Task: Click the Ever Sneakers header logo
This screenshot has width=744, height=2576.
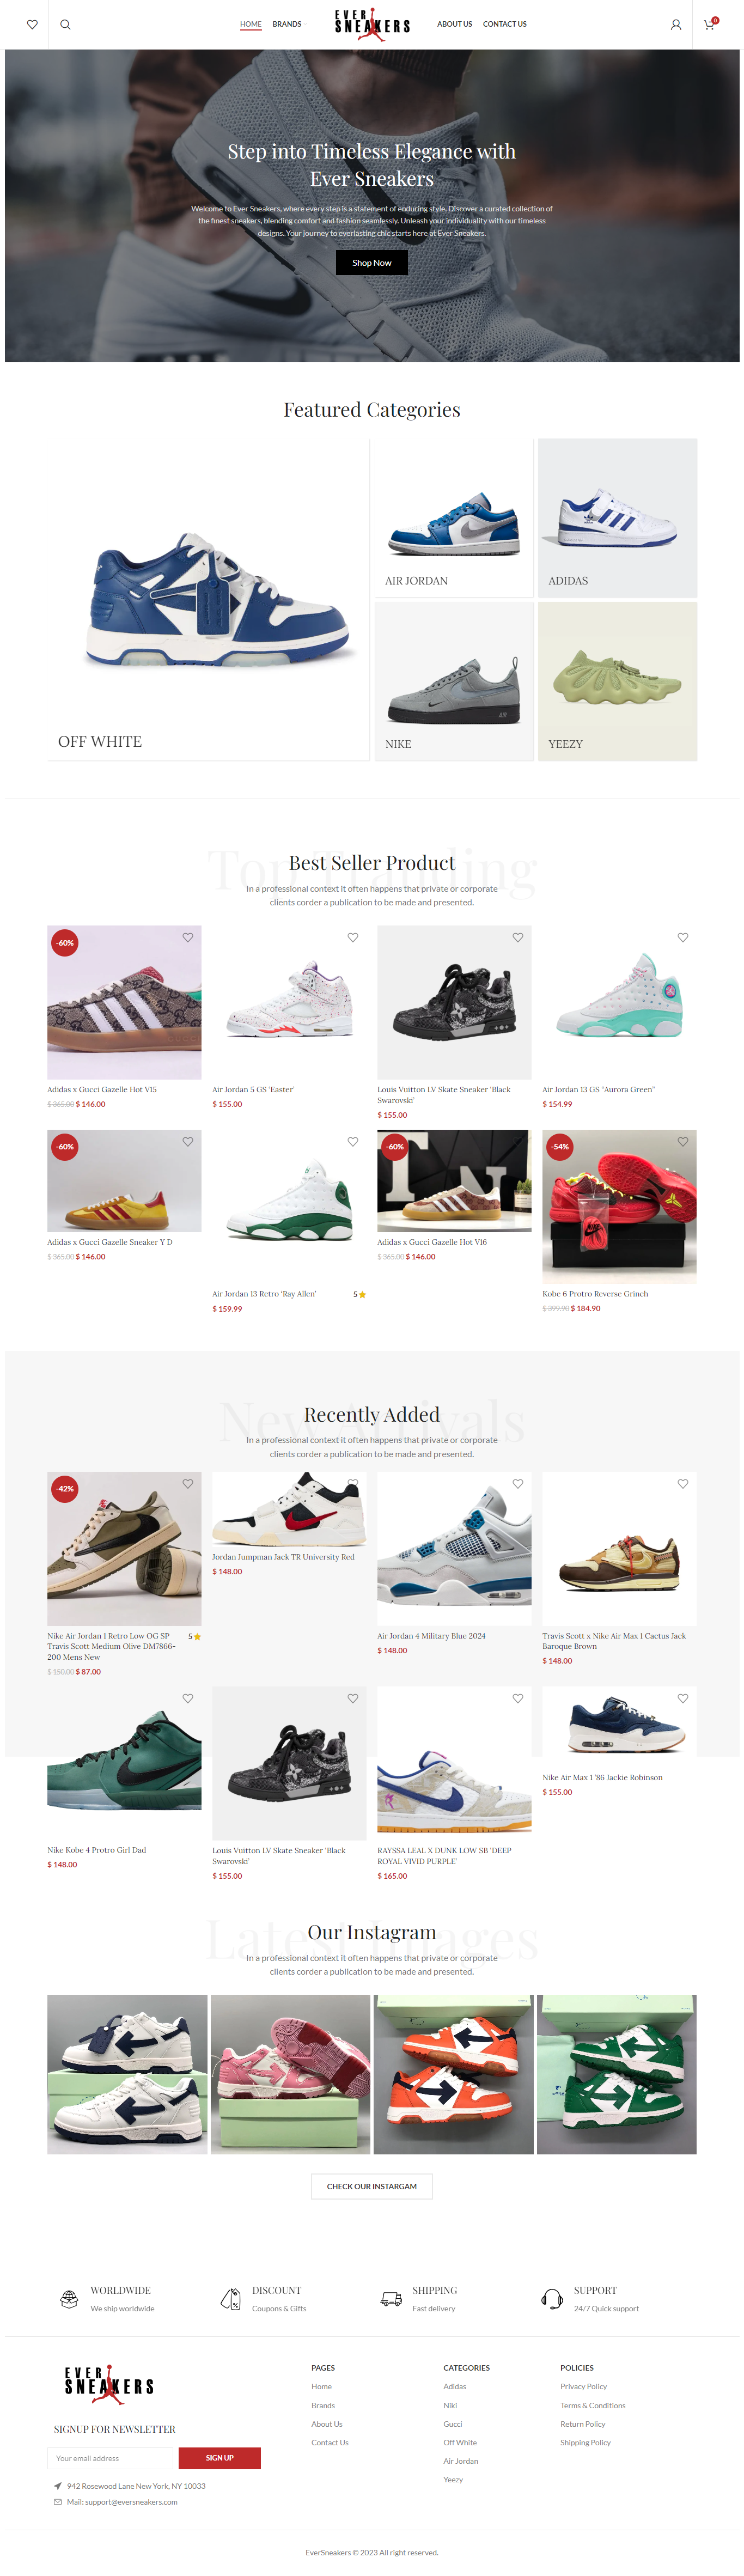Action: coord(372,24)
